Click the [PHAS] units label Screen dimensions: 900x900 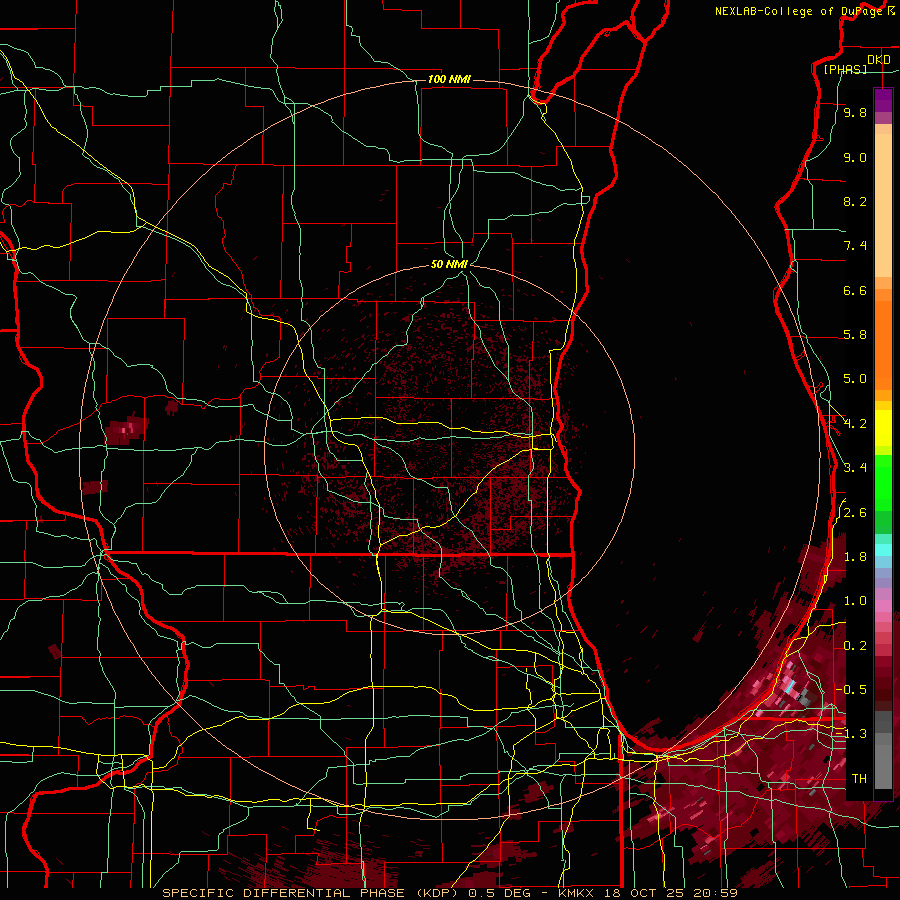click(x=845, y=69)
